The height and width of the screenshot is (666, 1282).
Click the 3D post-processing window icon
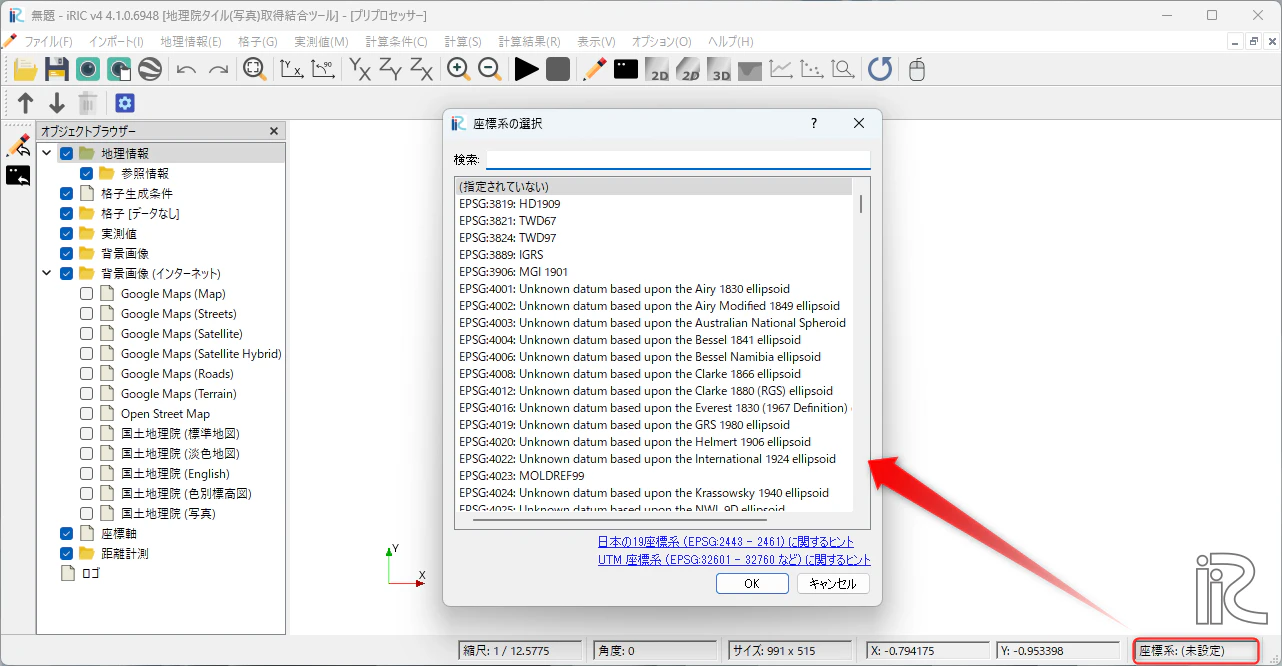click(719, 69)
